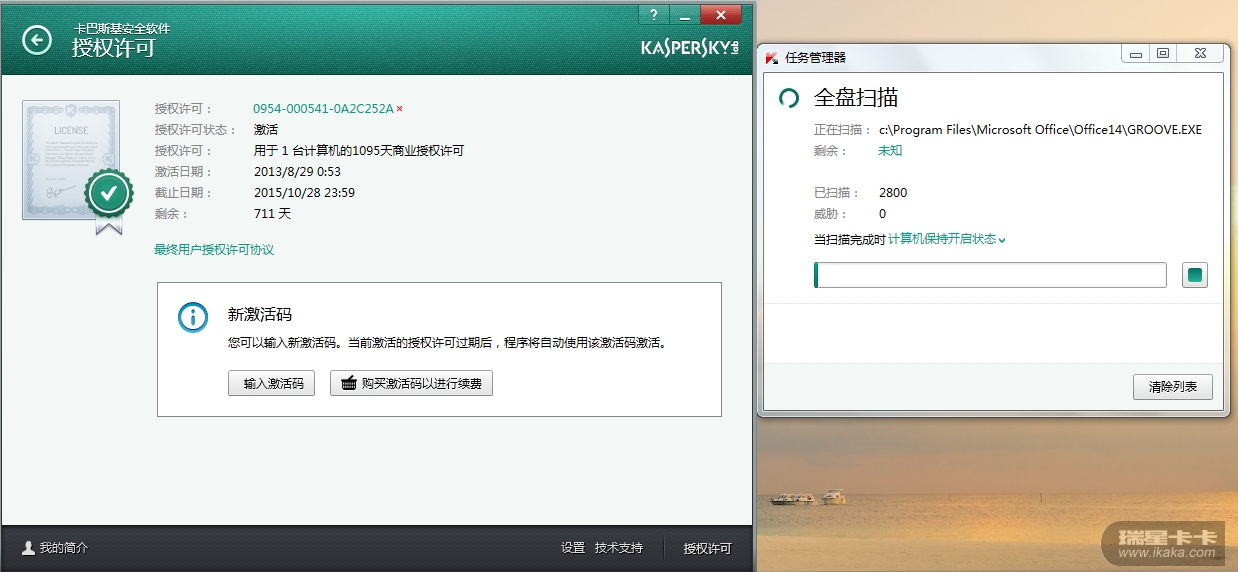
Task: Open 我的简介 in the bottom bar
Action: point(55,548)
